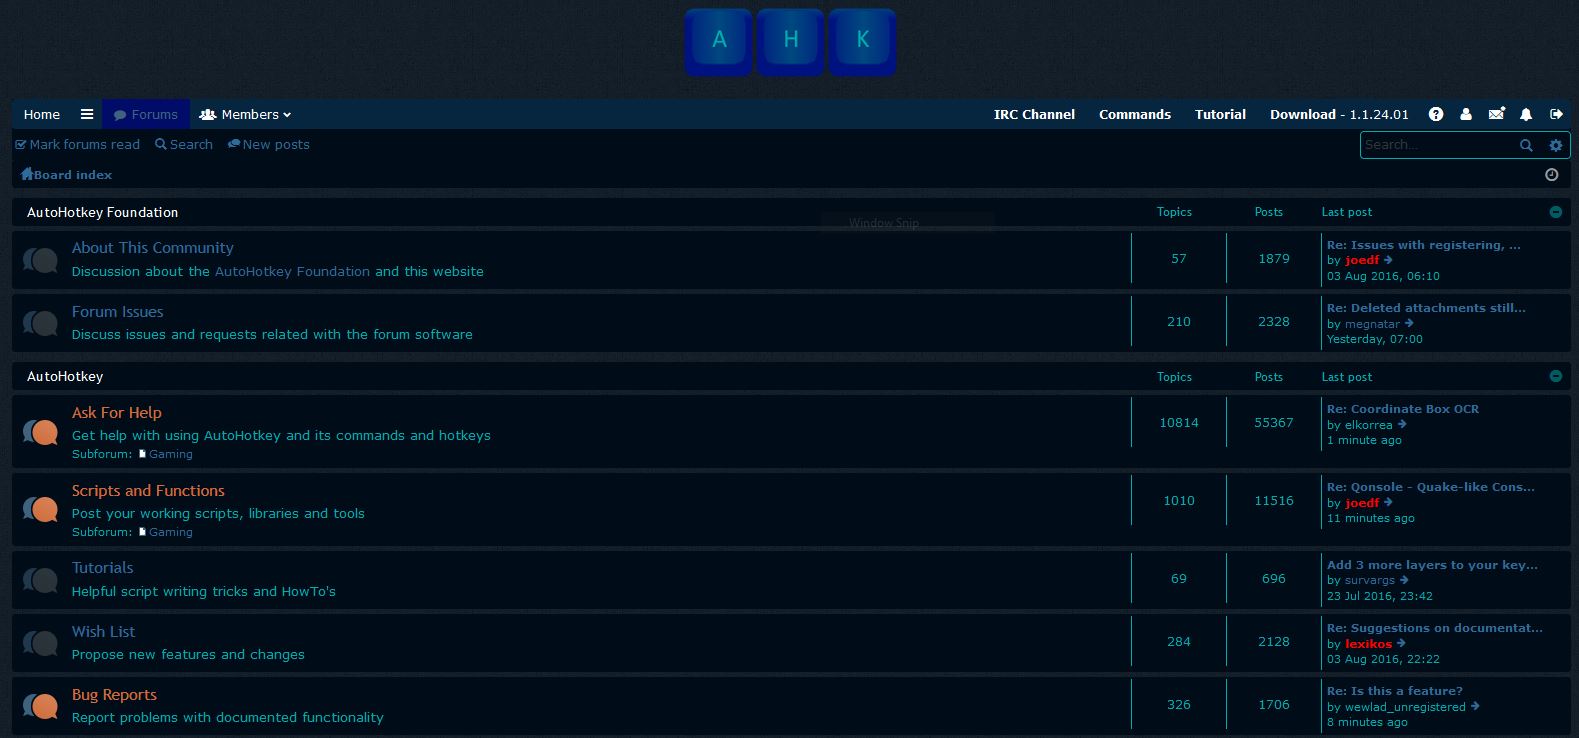Click the logout arrow icon
The width and height of the screenshot is (1579, 738).
tap(1556, 114)
